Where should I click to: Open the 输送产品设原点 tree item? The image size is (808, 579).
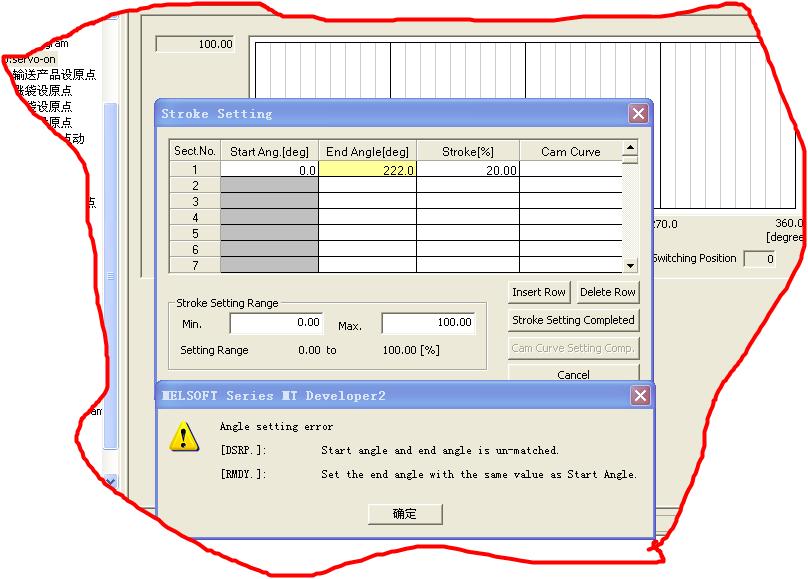[x=53, y=75]
